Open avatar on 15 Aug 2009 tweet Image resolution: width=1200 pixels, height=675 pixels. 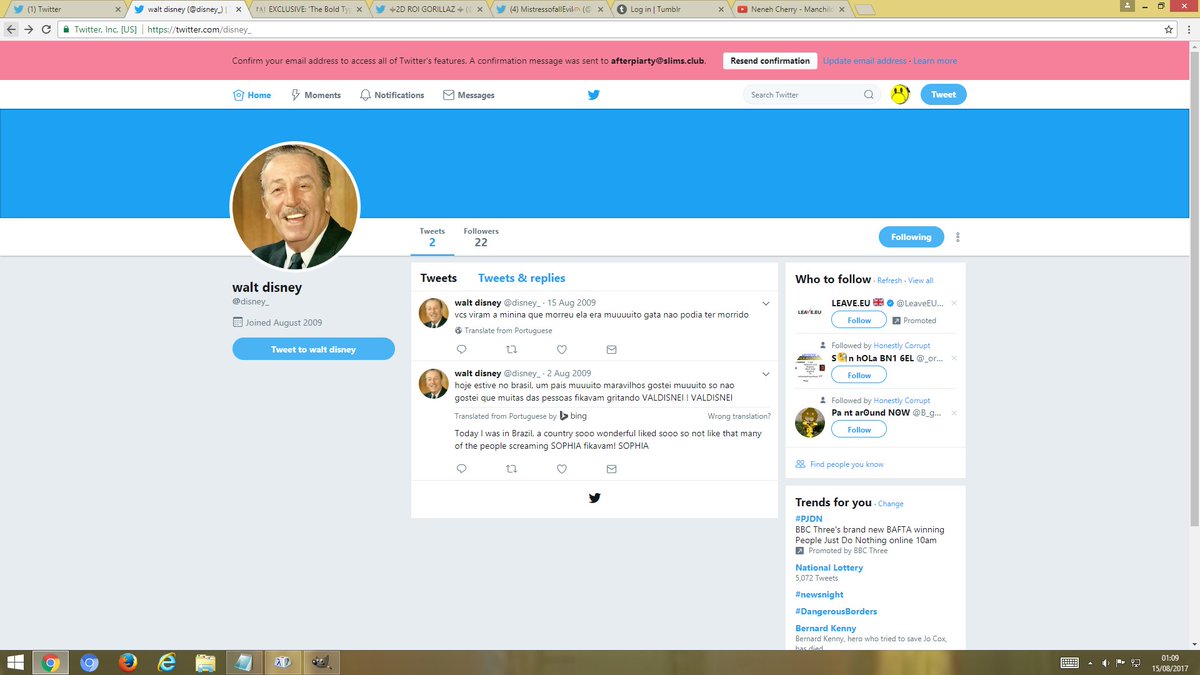click(432, 313)
